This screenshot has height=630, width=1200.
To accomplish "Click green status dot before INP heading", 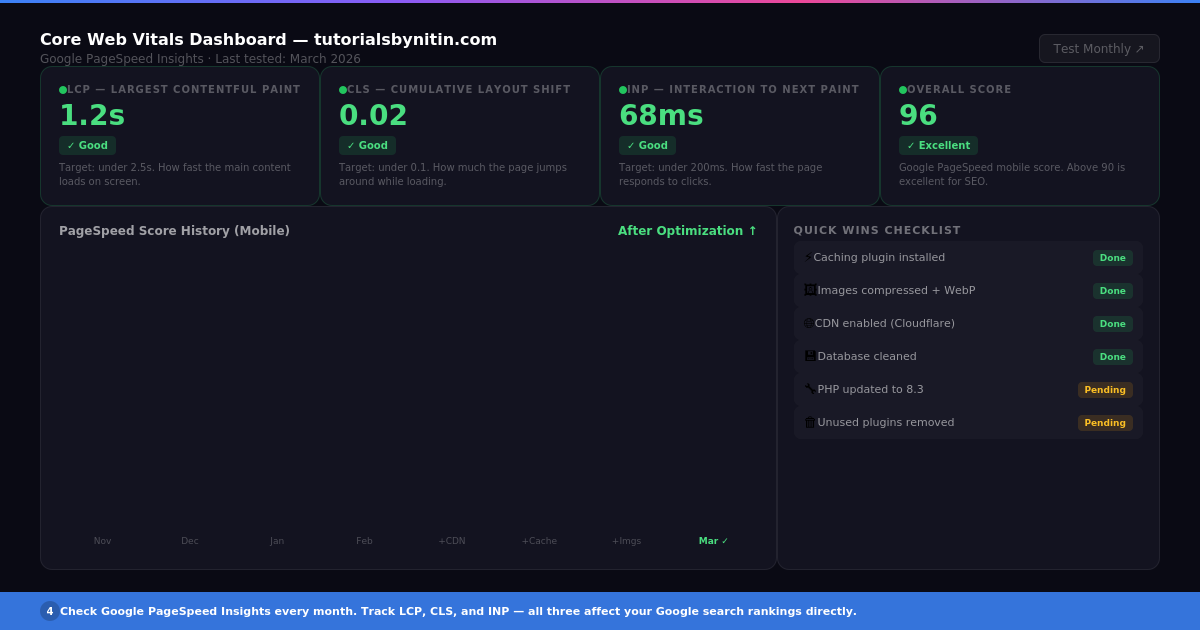I will click(623, 90).
